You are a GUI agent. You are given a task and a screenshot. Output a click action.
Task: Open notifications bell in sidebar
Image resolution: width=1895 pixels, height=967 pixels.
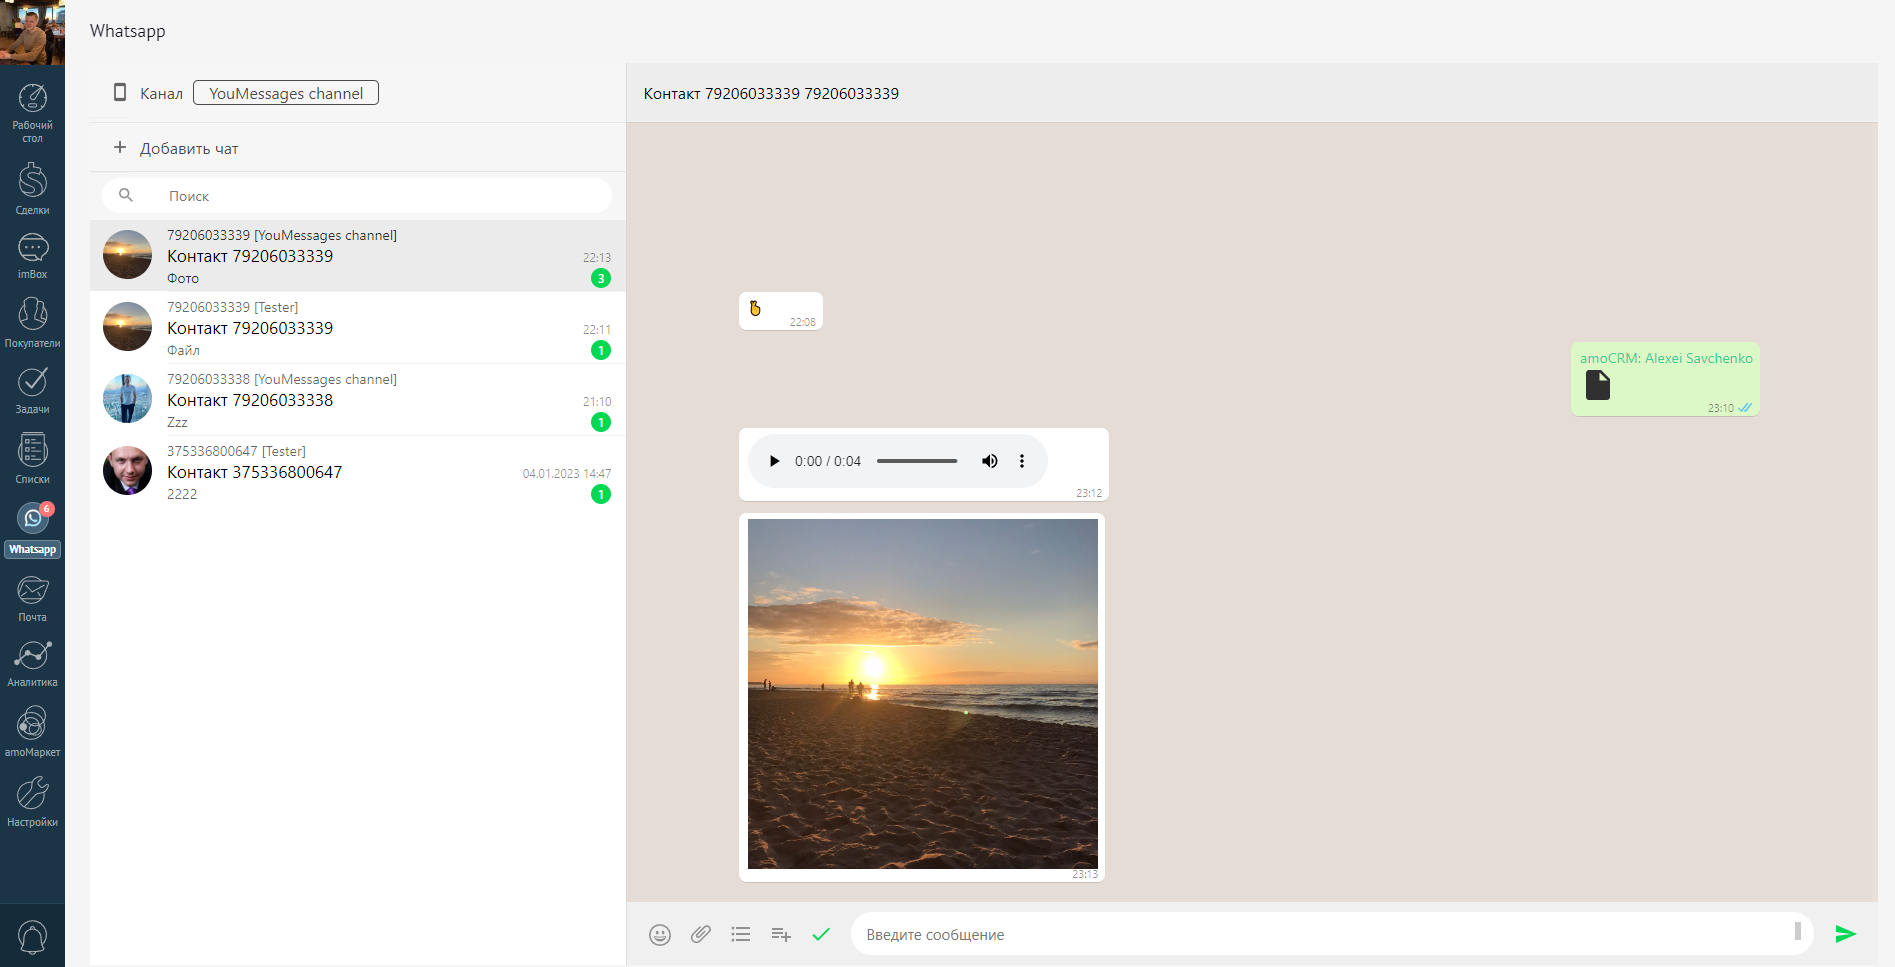(x=32, y=937)
